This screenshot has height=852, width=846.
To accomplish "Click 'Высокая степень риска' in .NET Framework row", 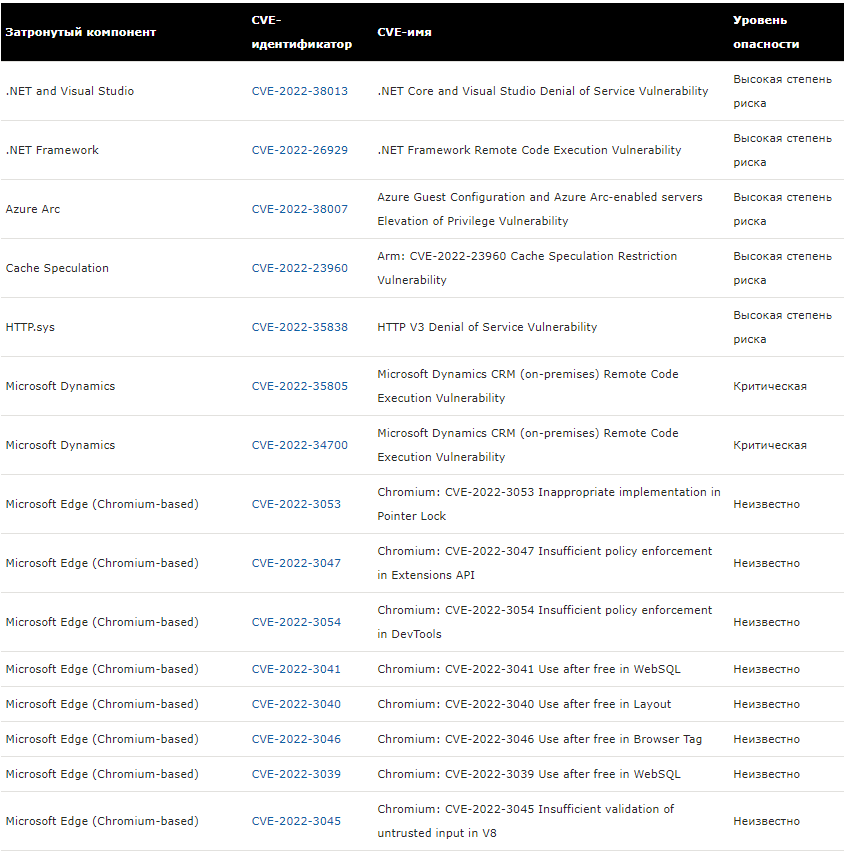I will [782, 151].
